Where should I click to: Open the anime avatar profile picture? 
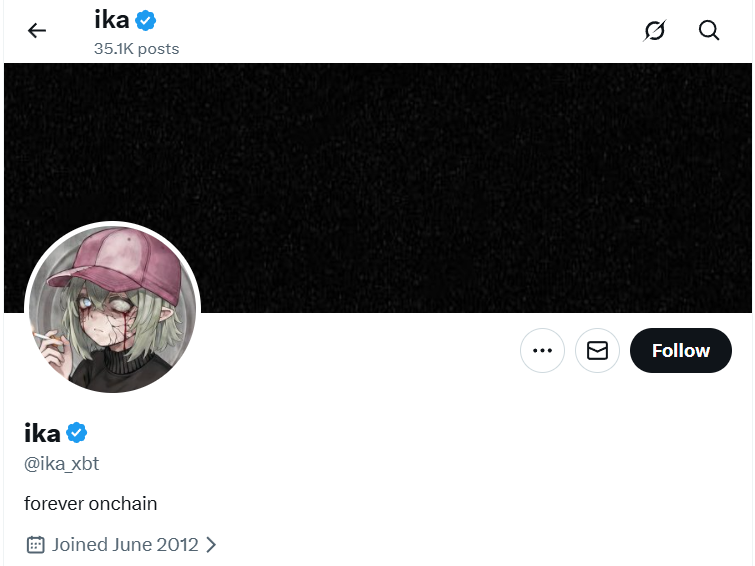pos(112,309)
